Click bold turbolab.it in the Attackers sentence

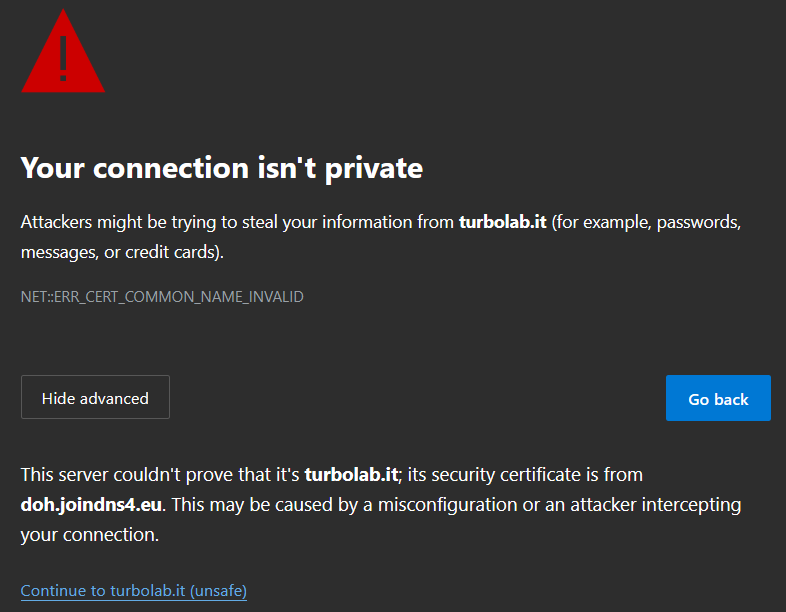(x=502, y=222)
